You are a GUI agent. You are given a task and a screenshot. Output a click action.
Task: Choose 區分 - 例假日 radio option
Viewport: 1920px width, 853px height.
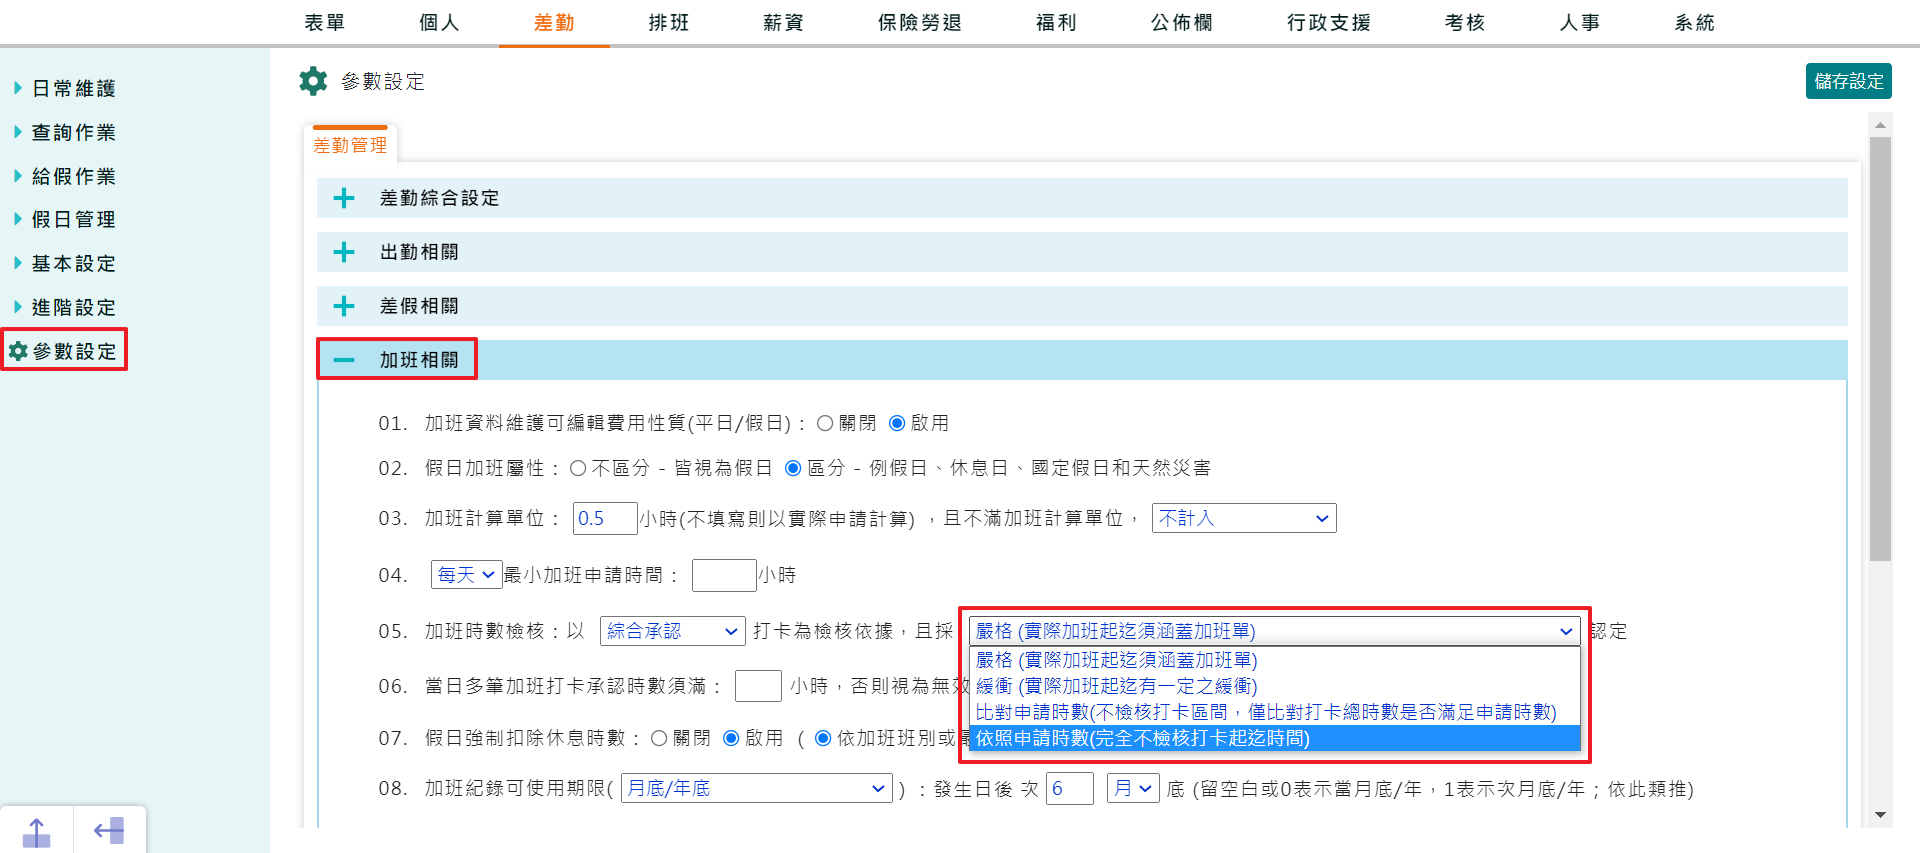pyautogui.click(x=793, y=468)
